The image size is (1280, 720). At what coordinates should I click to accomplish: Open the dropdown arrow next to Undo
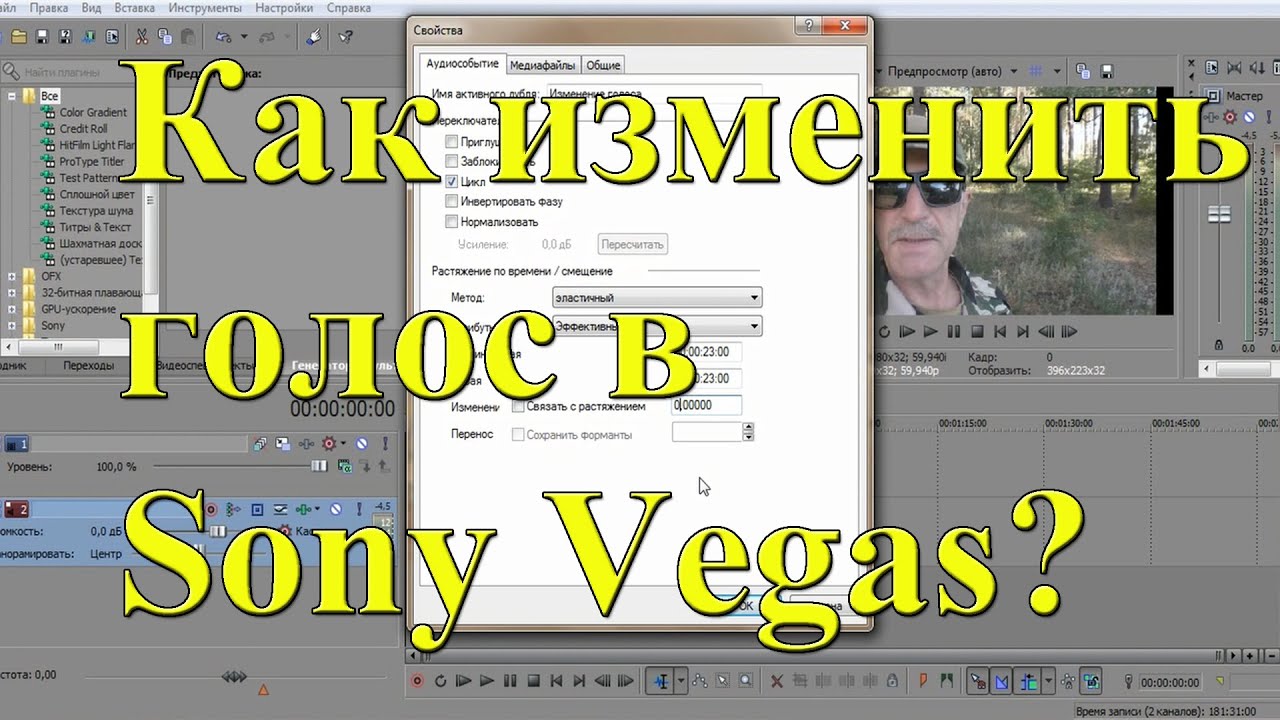[243, 37]
